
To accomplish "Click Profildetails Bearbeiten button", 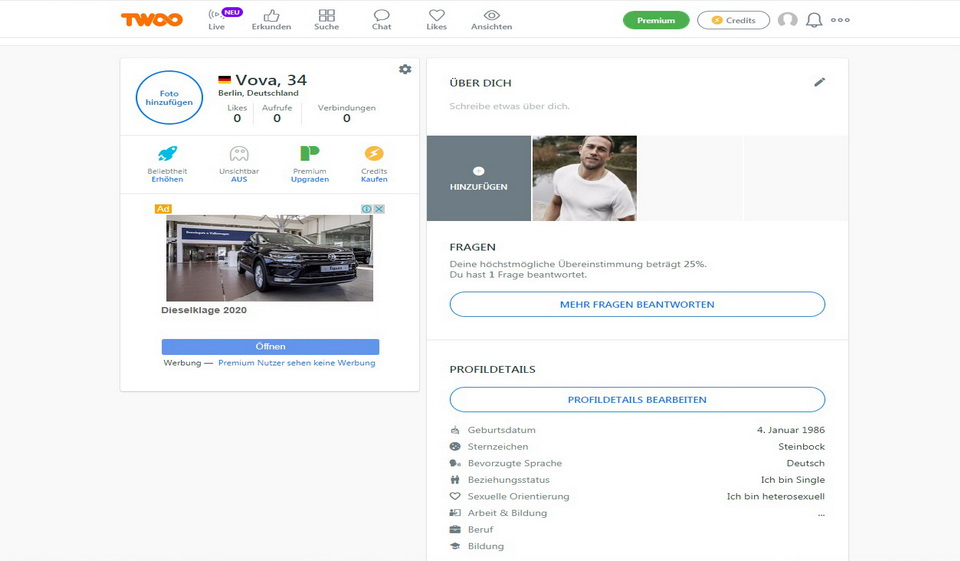I will [637, 399].
